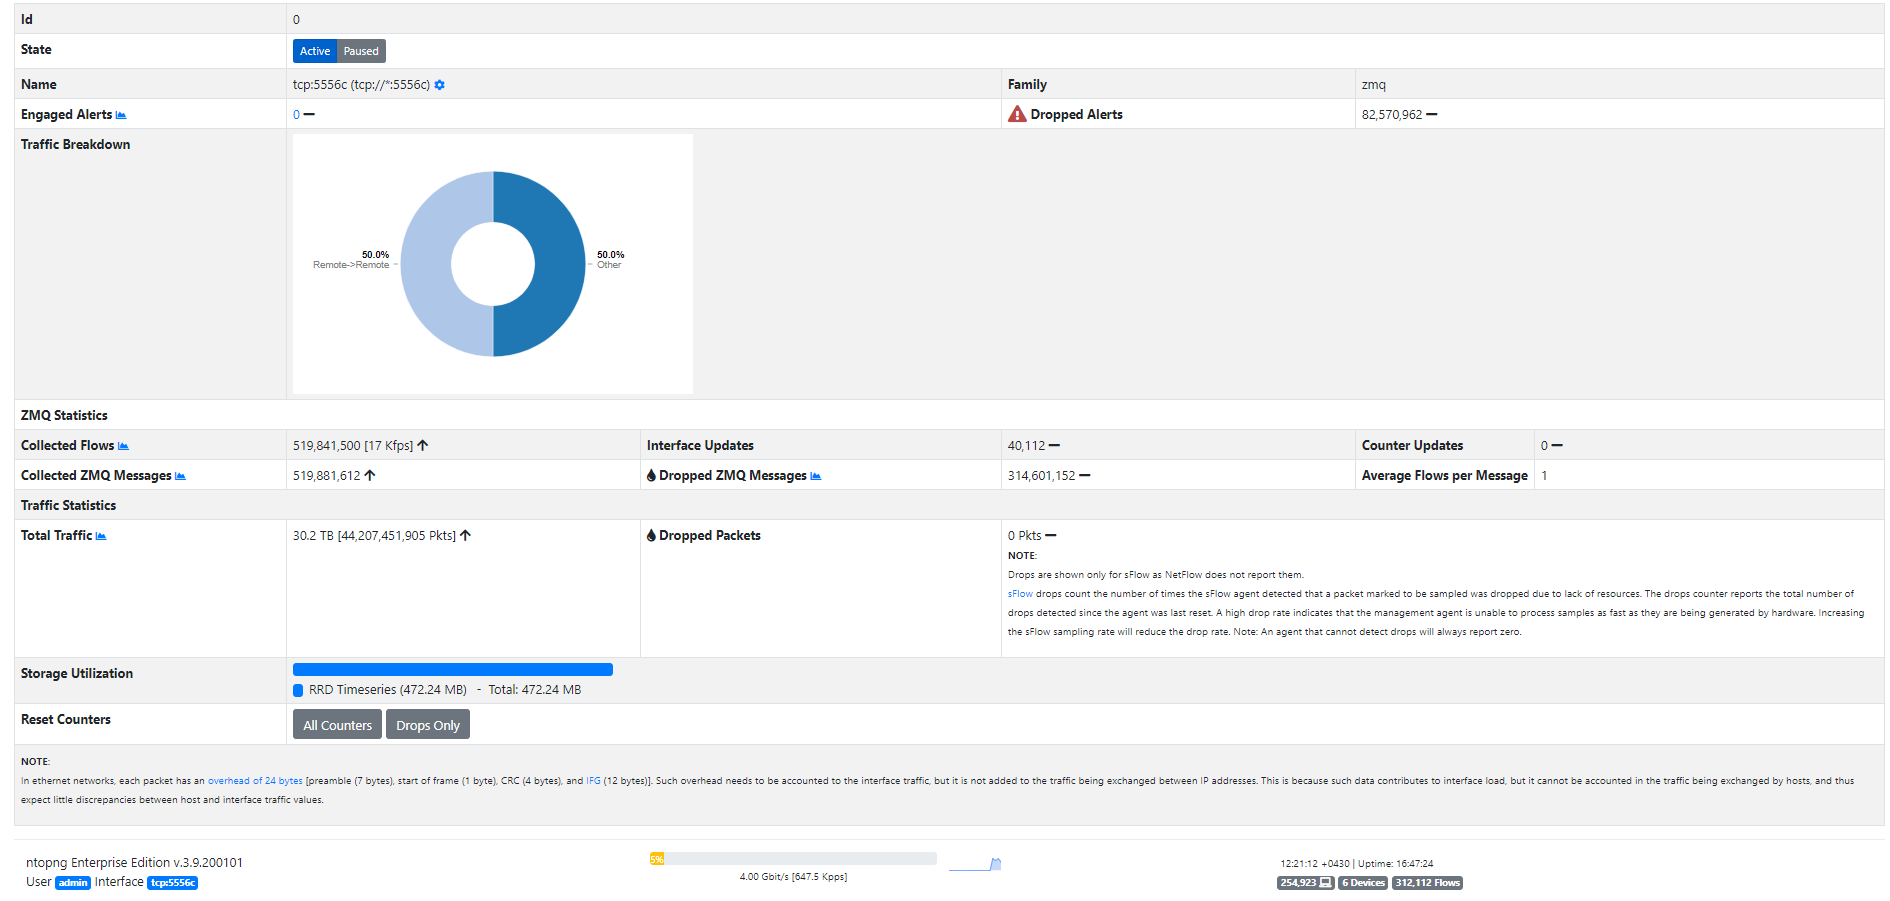
Task: Click the 'ntopng Enterprise Edition' version text
Action: pos(134,863)
